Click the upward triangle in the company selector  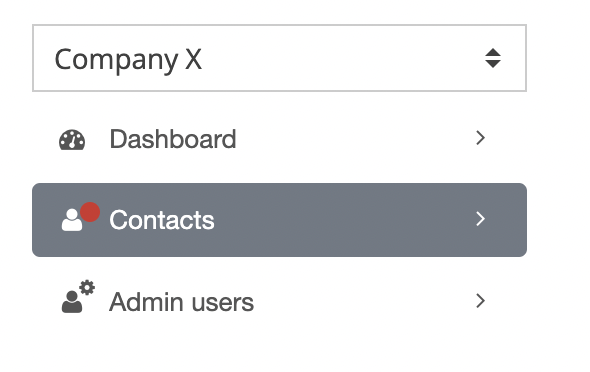[x=493, y=52]
